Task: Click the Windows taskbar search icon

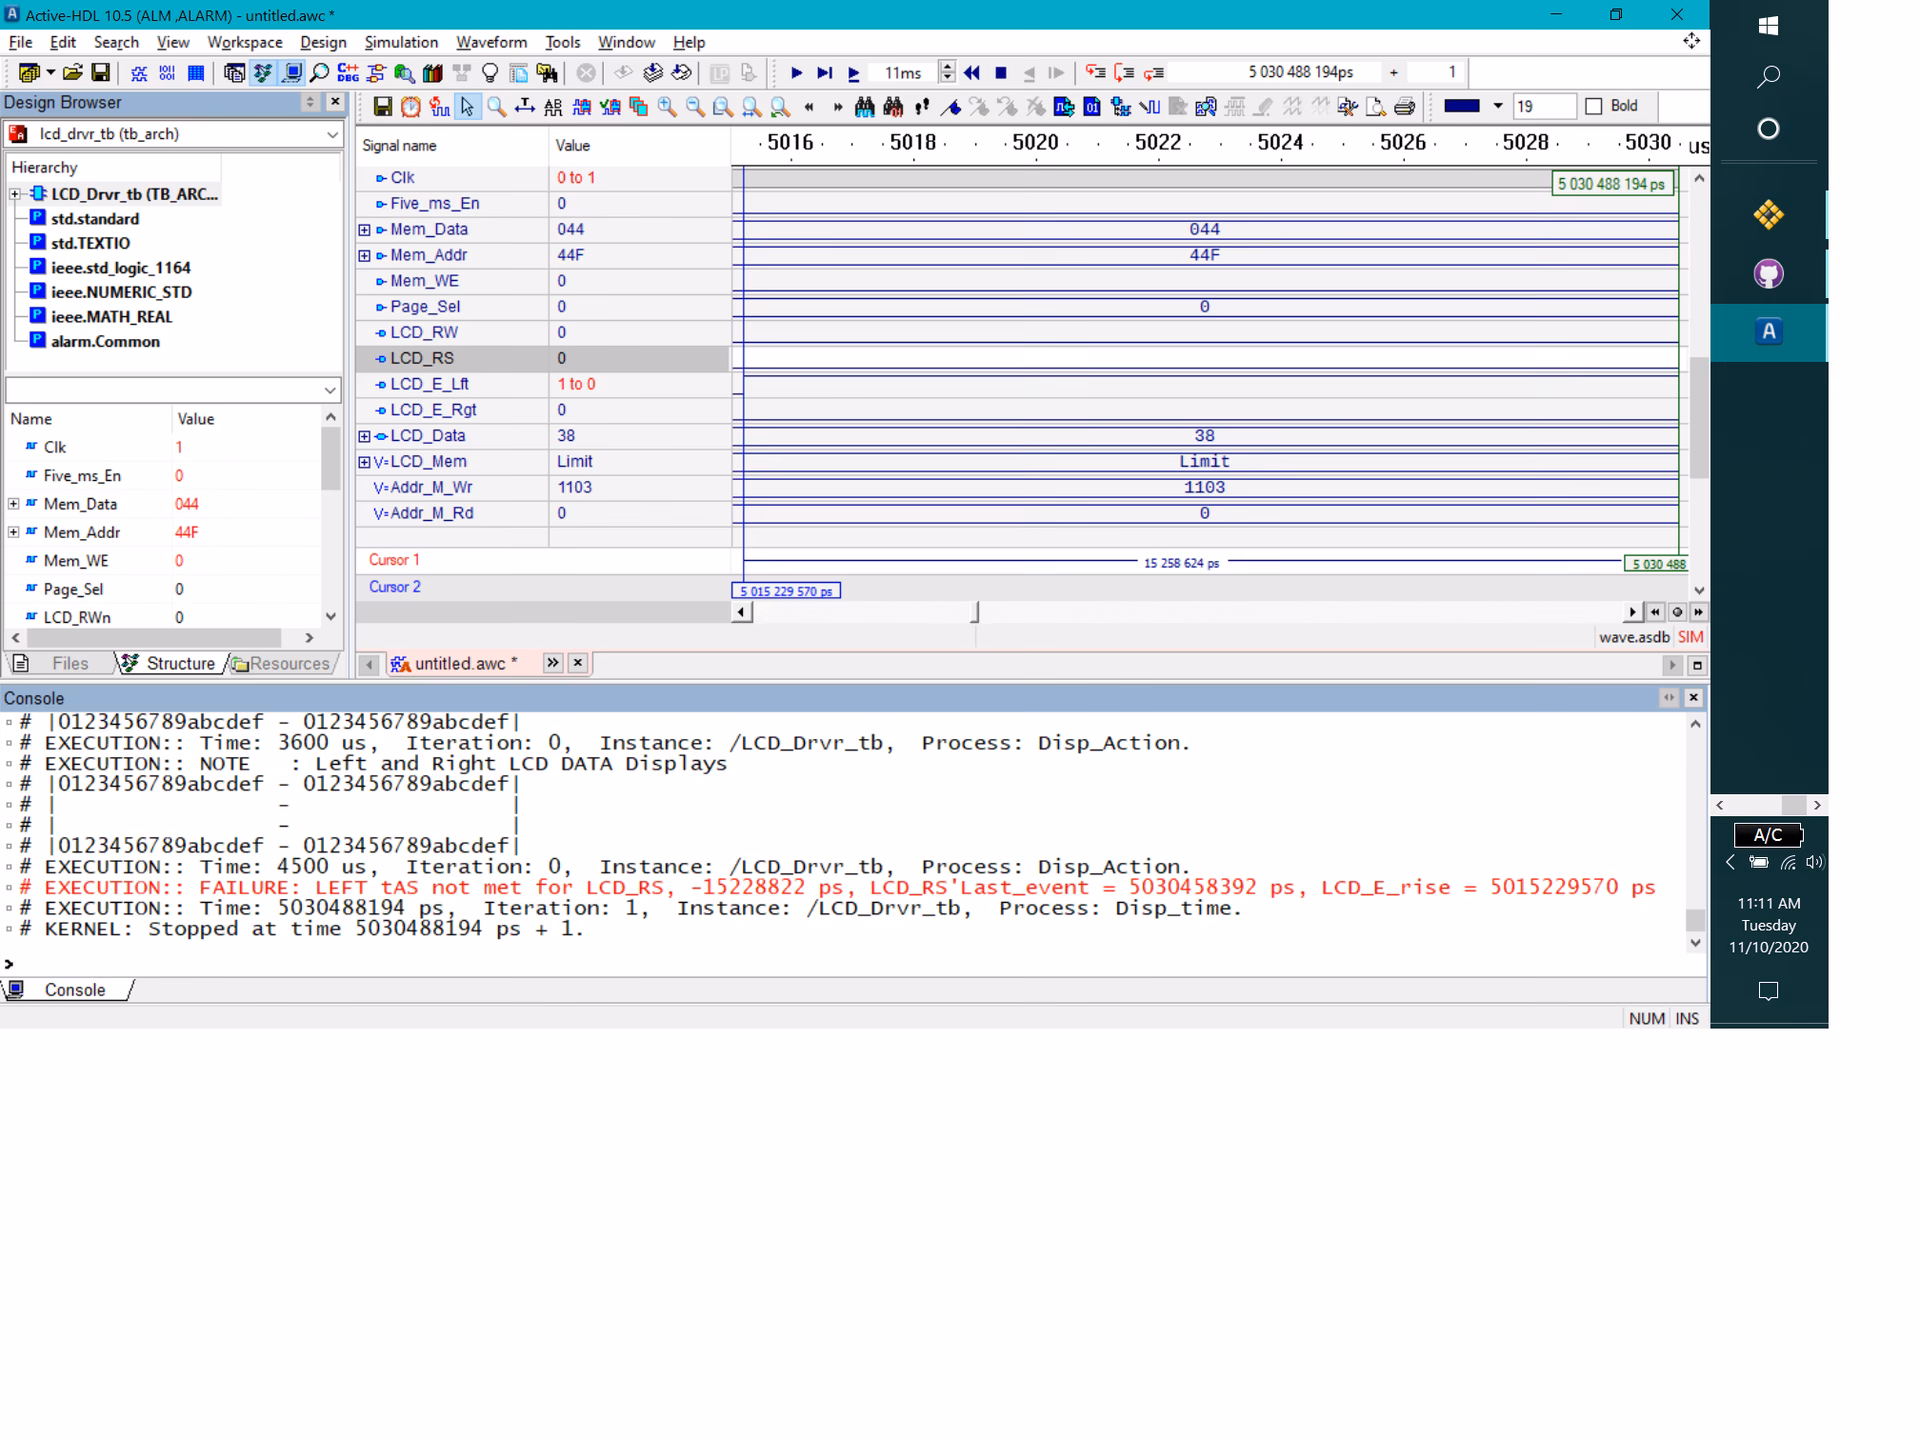Action: (1768, 77)
